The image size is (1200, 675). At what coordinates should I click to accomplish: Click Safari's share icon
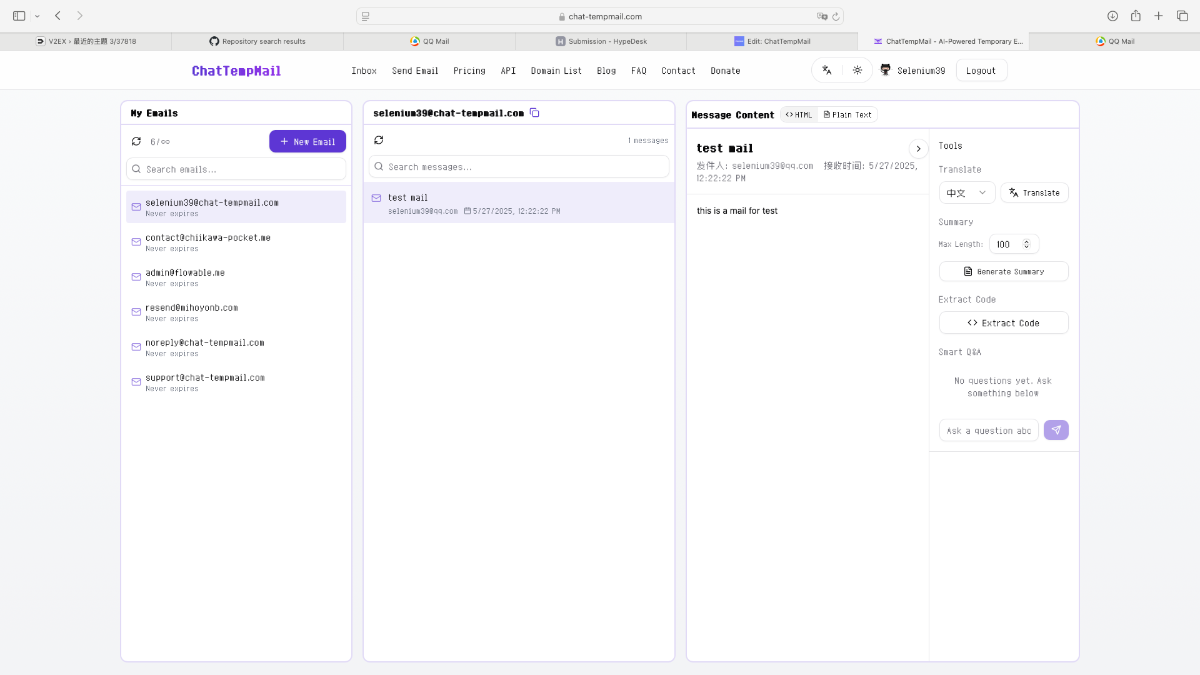[1135, 16]
